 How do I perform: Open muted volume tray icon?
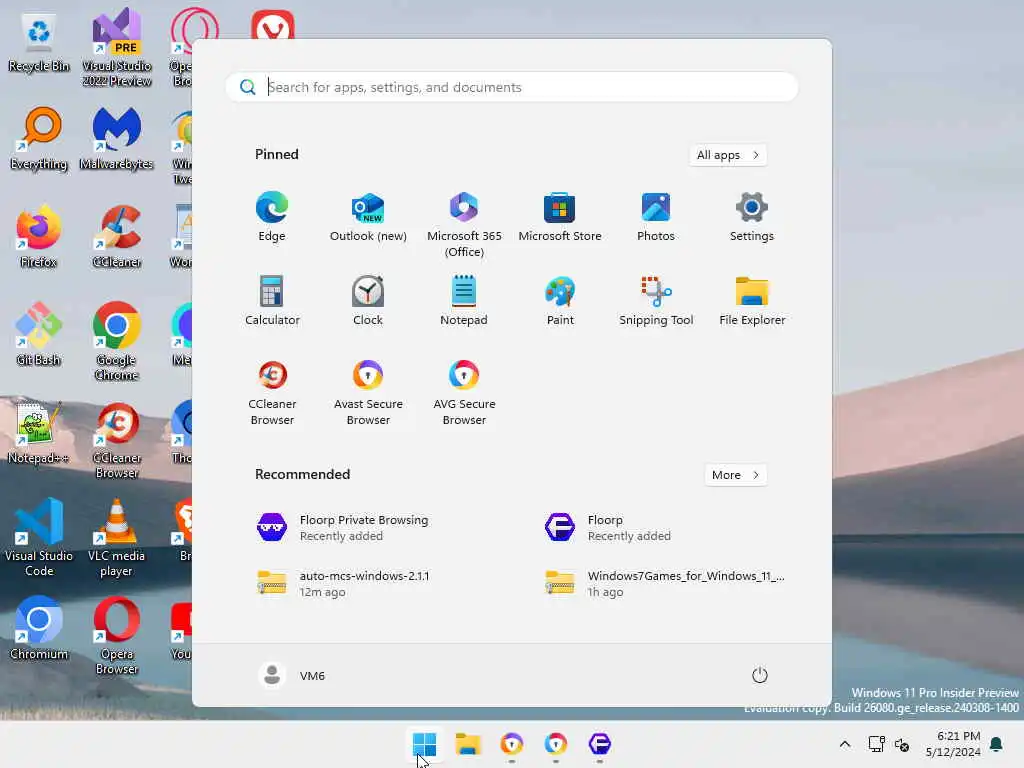tap(902, 744)
